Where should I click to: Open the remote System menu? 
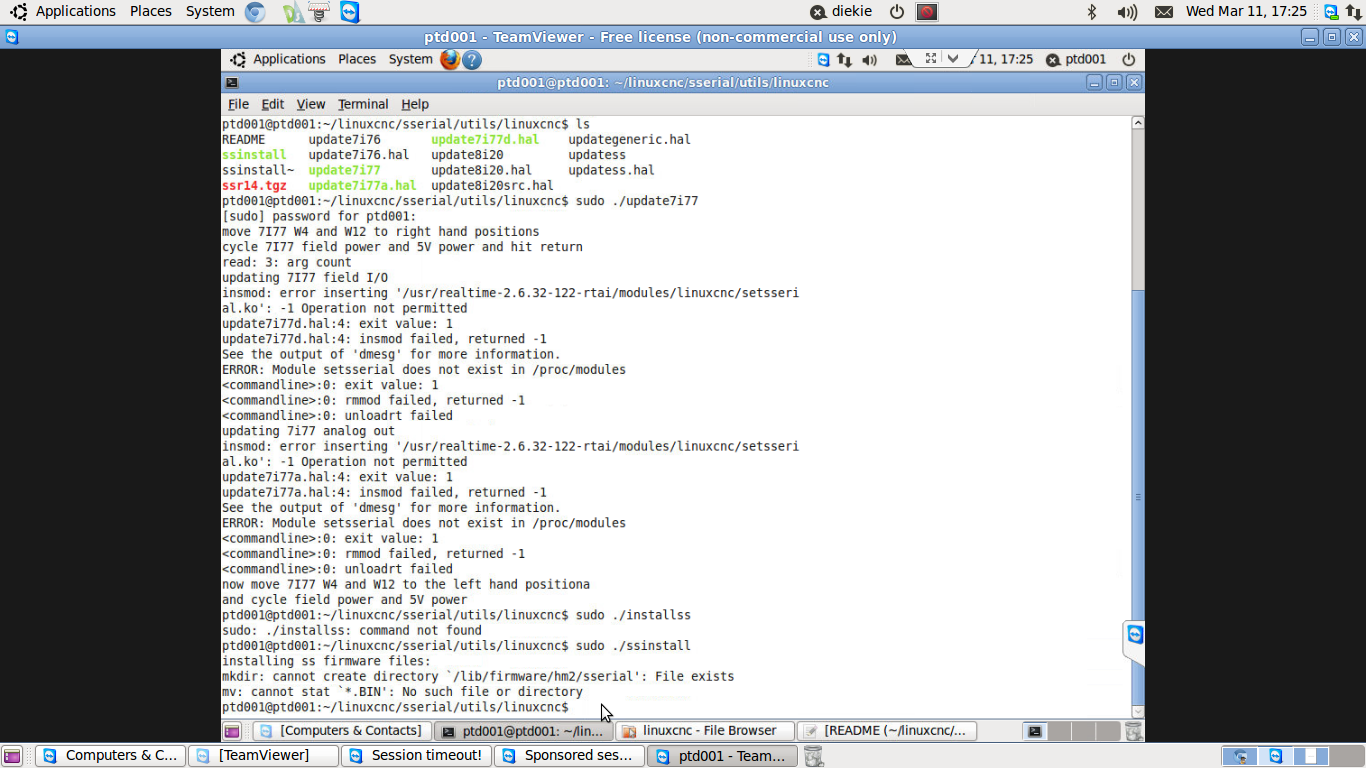click(410, 59)
